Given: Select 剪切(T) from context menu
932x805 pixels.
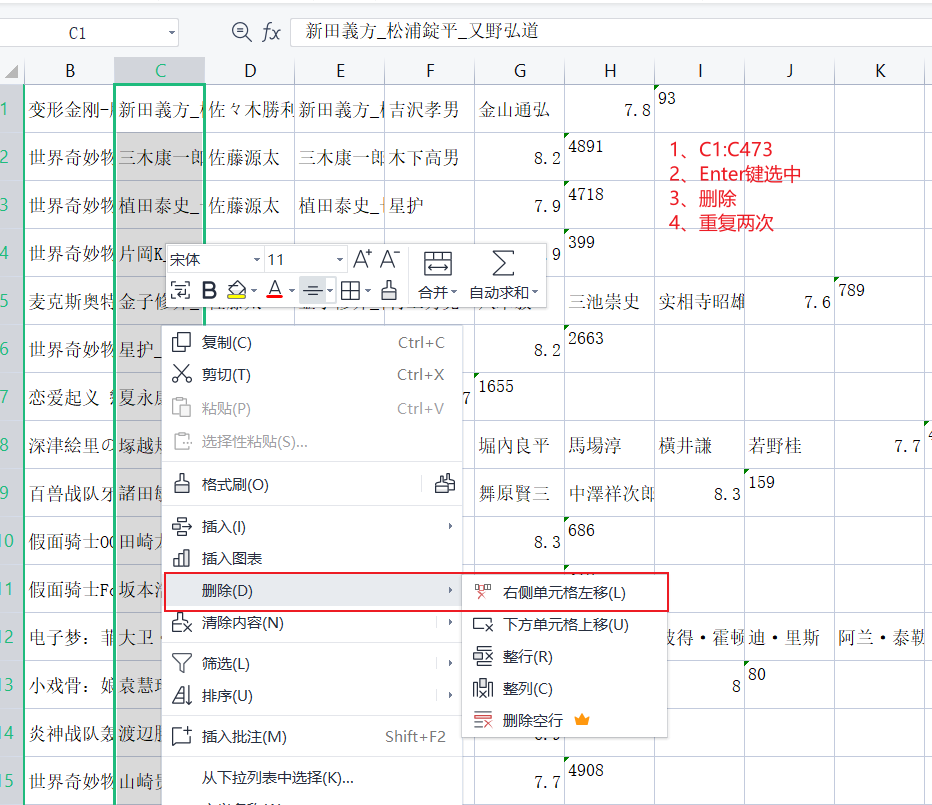Looking at the screenshot, I should [312, 375].
